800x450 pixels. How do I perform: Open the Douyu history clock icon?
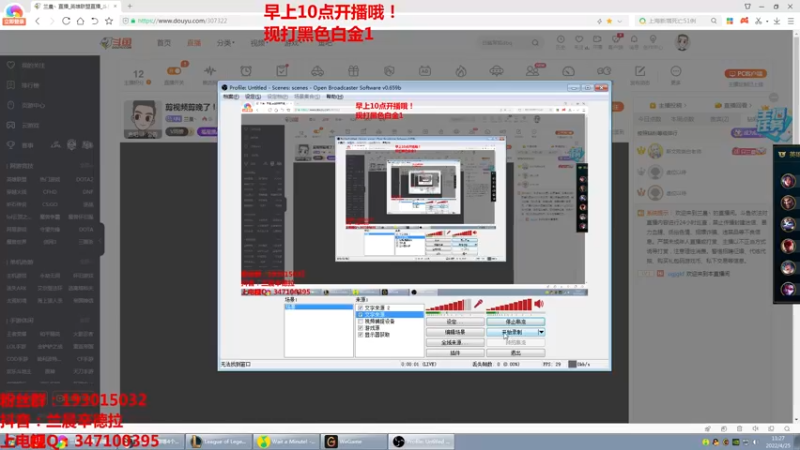tap(560, 40)
